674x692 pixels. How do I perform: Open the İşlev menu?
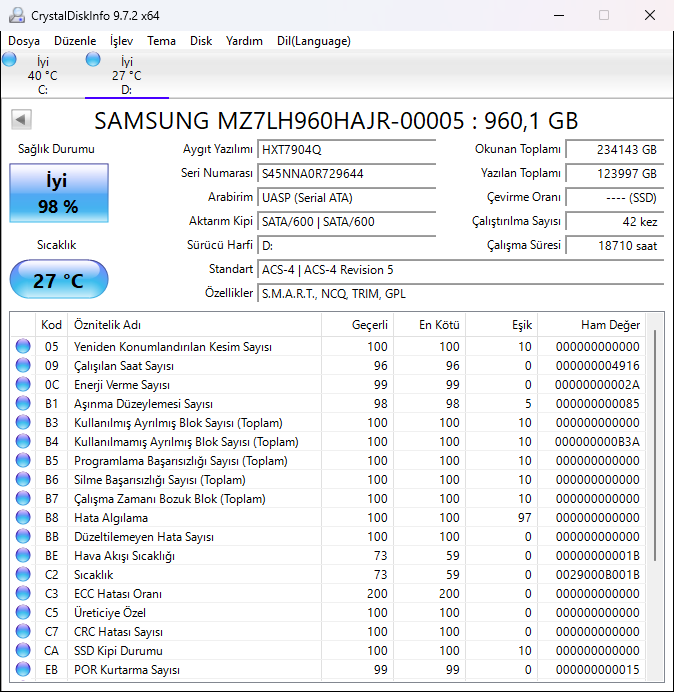(x=121, y=41)
